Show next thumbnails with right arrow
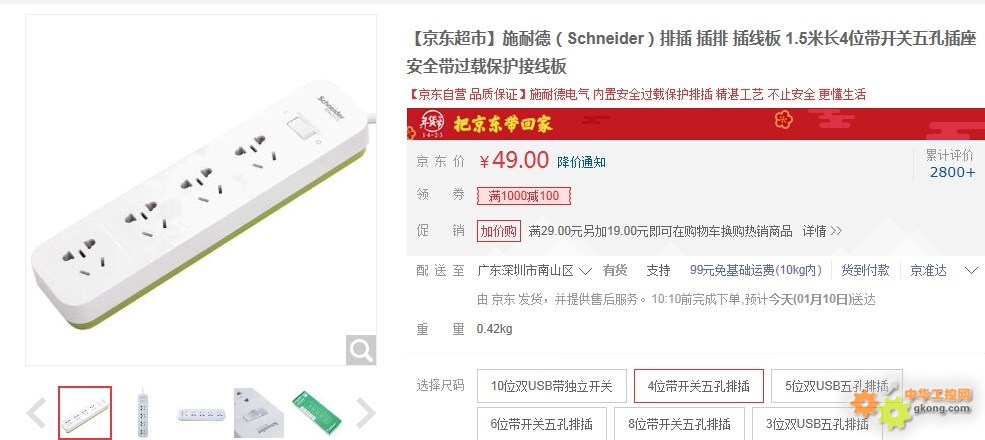Screen dimensions: 985x440 [366, 413]
